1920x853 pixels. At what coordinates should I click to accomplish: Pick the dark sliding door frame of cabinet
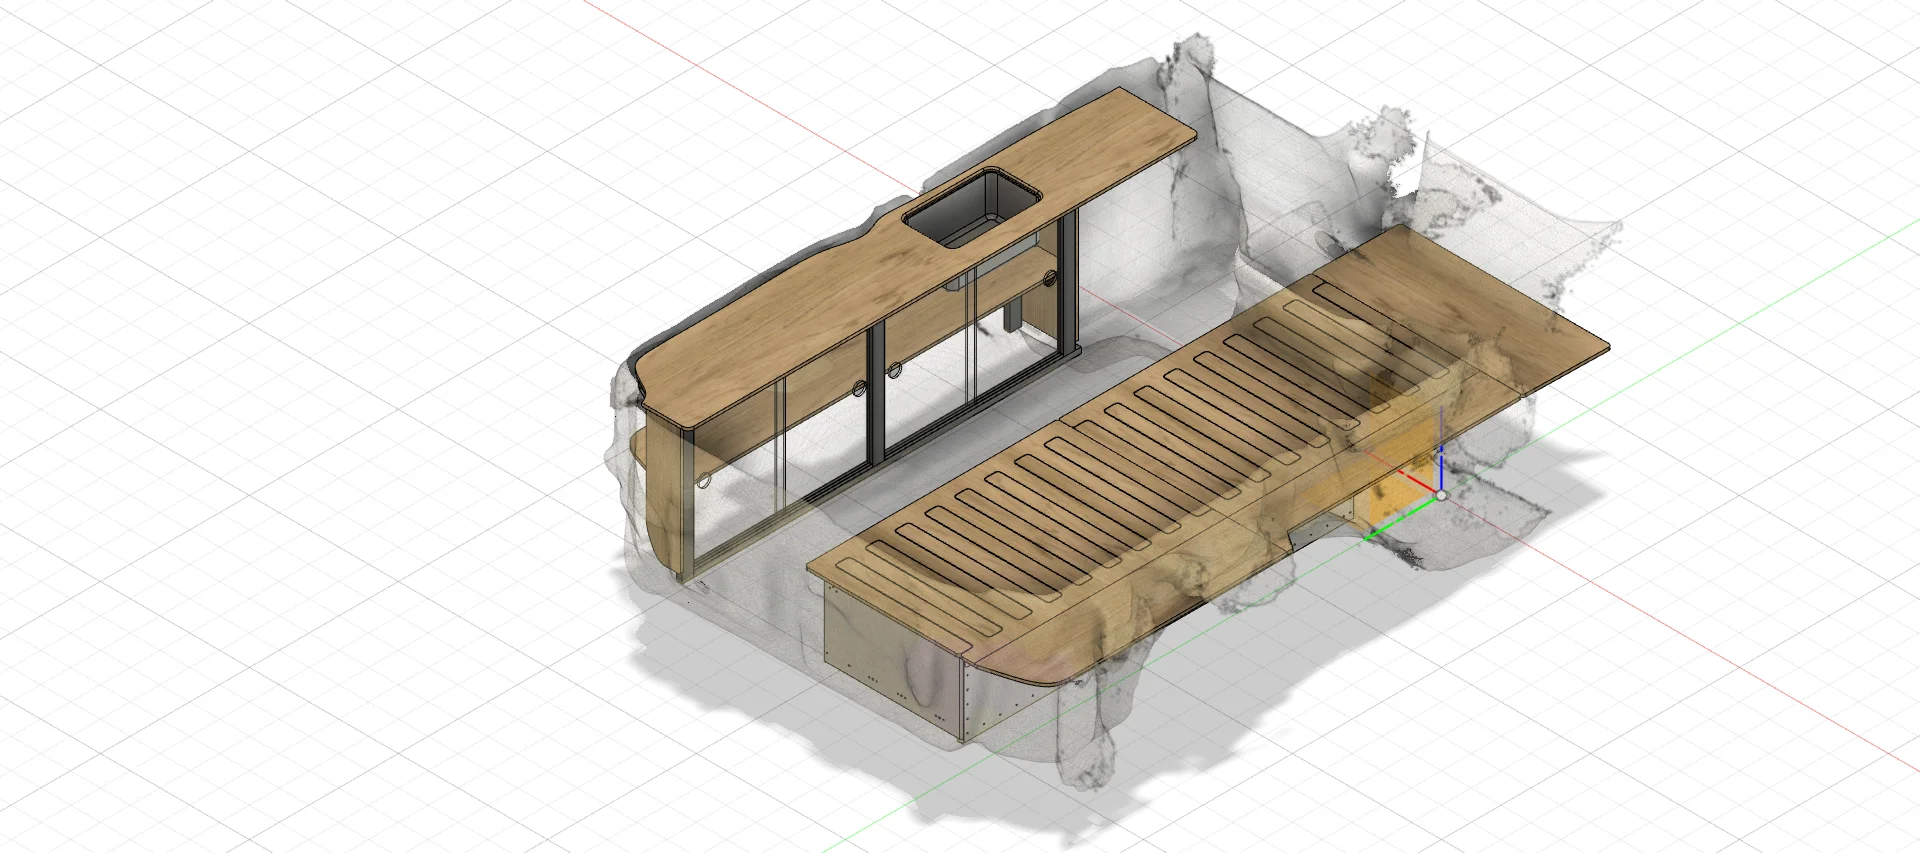(x=878, y=392)
